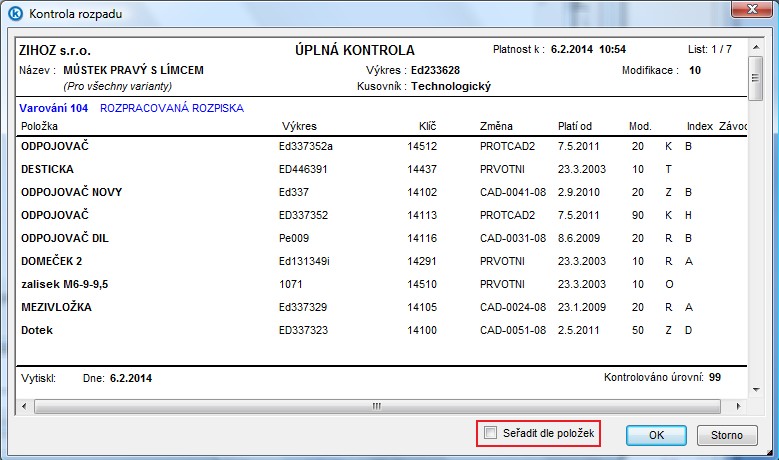Click the ROZPRACOVANÁ ROZPISKA label
This screenshot has height=460, width=779.
(172, 108)
